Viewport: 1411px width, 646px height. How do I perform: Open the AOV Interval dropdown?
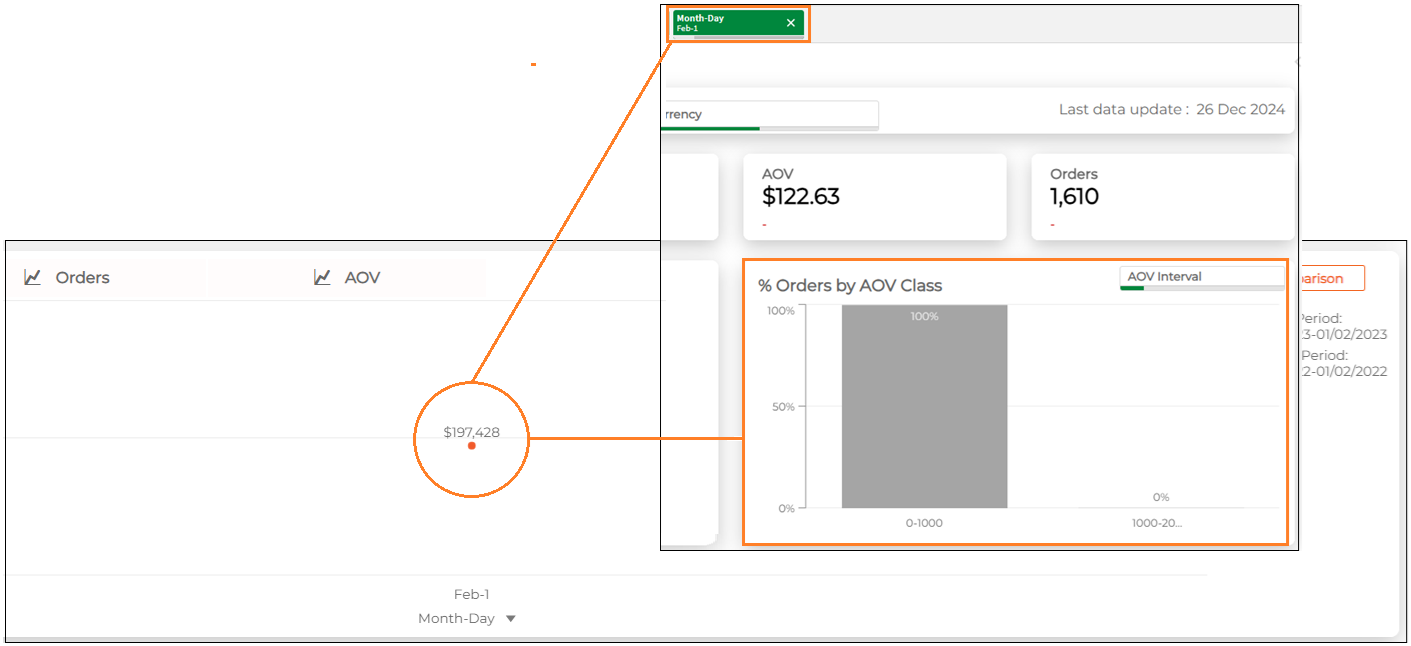pos(1201,277)
